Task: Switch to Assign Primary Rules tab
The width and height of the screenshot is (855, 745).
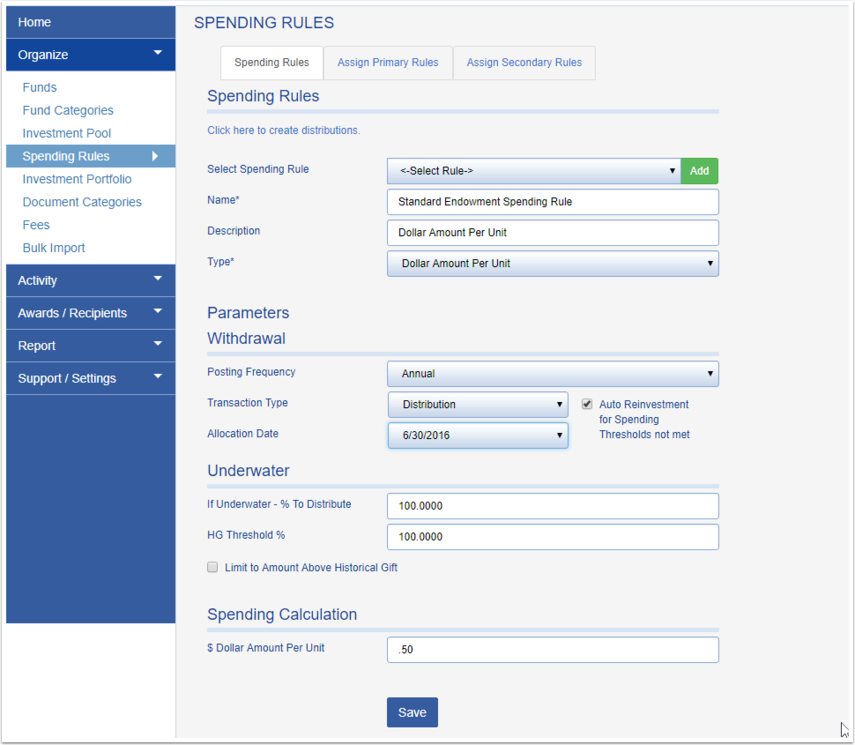Action: pyautogui.click(x=388, y=63)
